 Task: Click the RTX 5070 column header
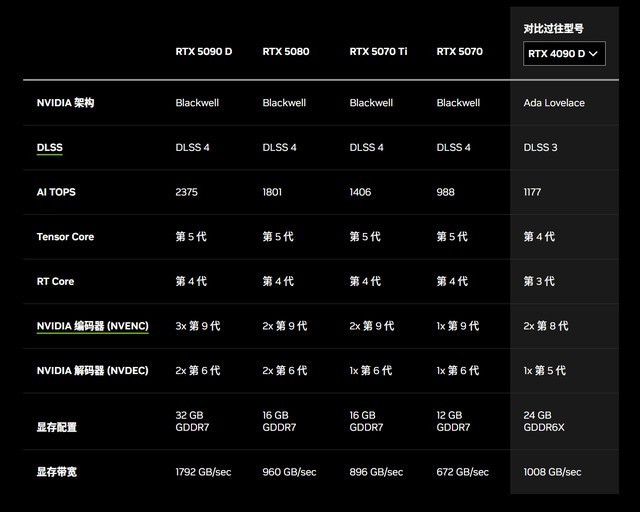tap(460, 51)
